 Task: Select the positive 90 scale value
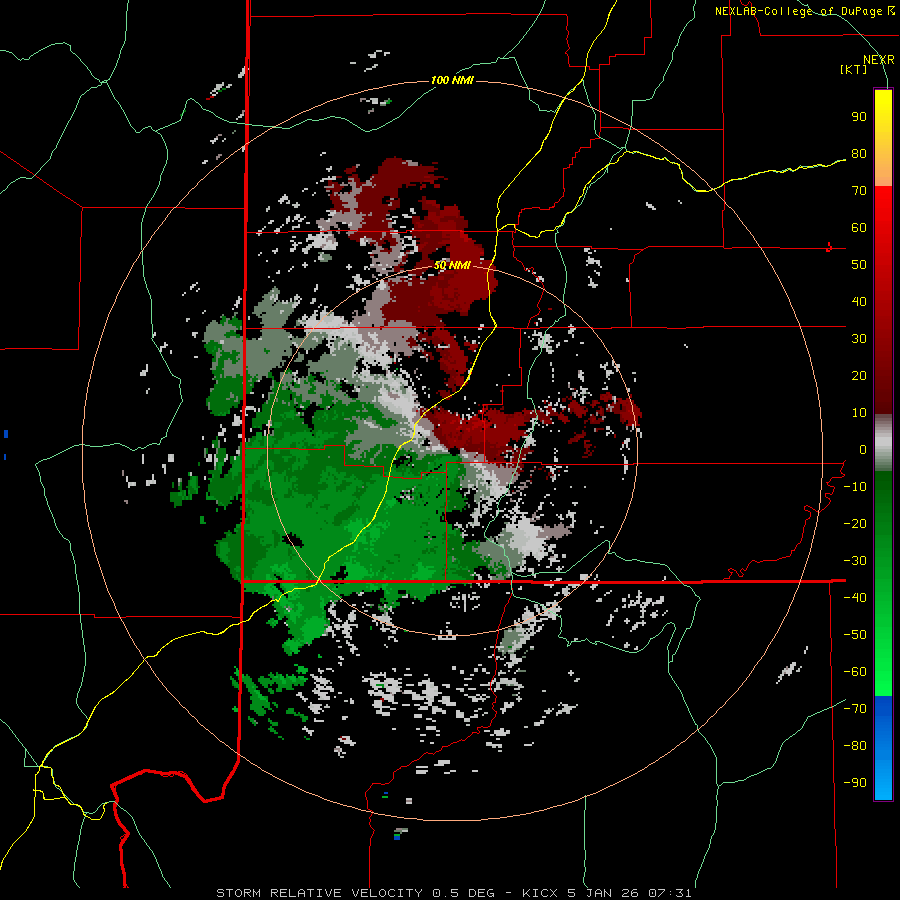[859, 117]
